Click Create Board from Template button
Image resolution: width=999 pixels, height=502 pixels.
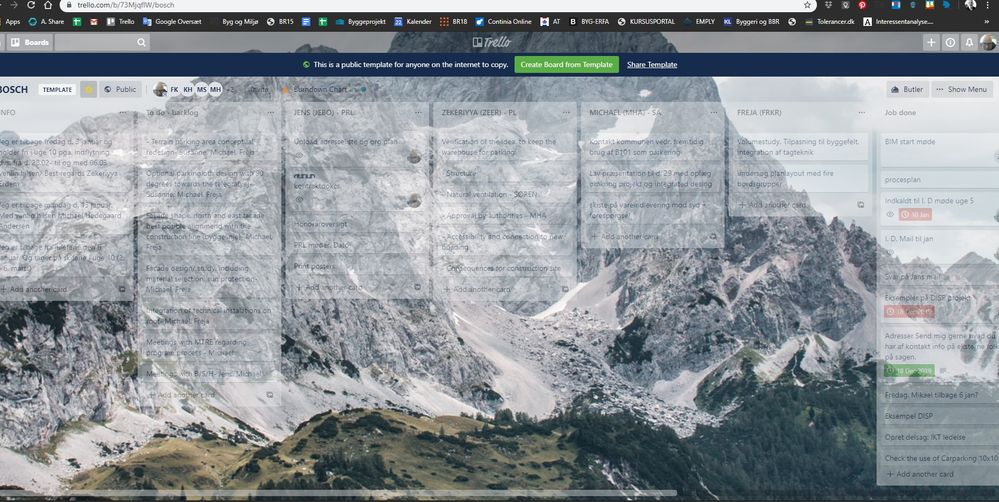tap(566, 64)
